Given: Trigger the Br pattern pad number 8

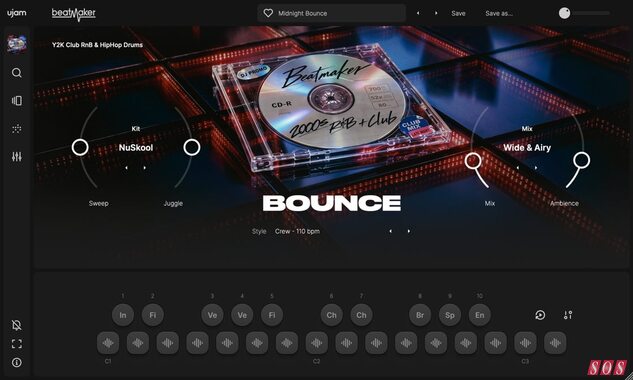Looking at the screenshot, I should tap(420, 315).
